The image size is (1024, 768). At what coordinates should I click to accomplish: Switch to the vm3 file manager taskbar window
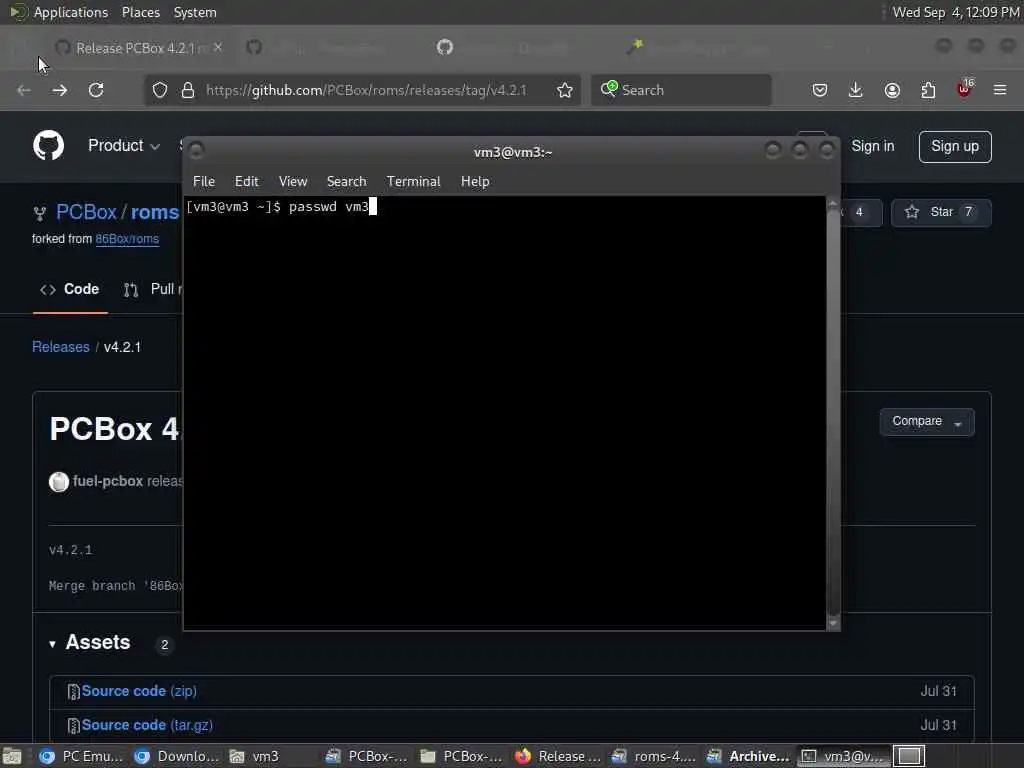[x=271, y=756]
